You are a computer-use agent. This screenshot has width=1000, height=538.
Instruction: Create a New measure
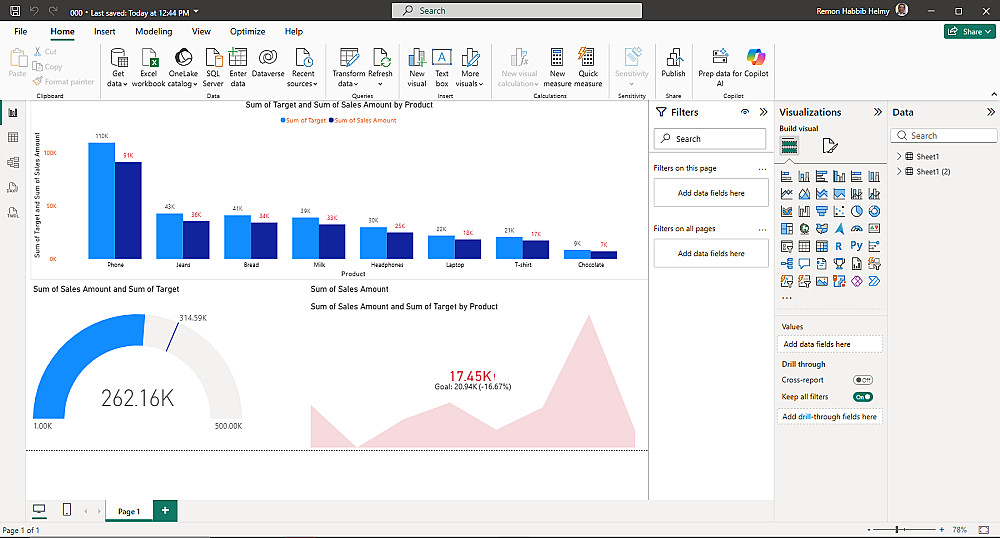557,68
